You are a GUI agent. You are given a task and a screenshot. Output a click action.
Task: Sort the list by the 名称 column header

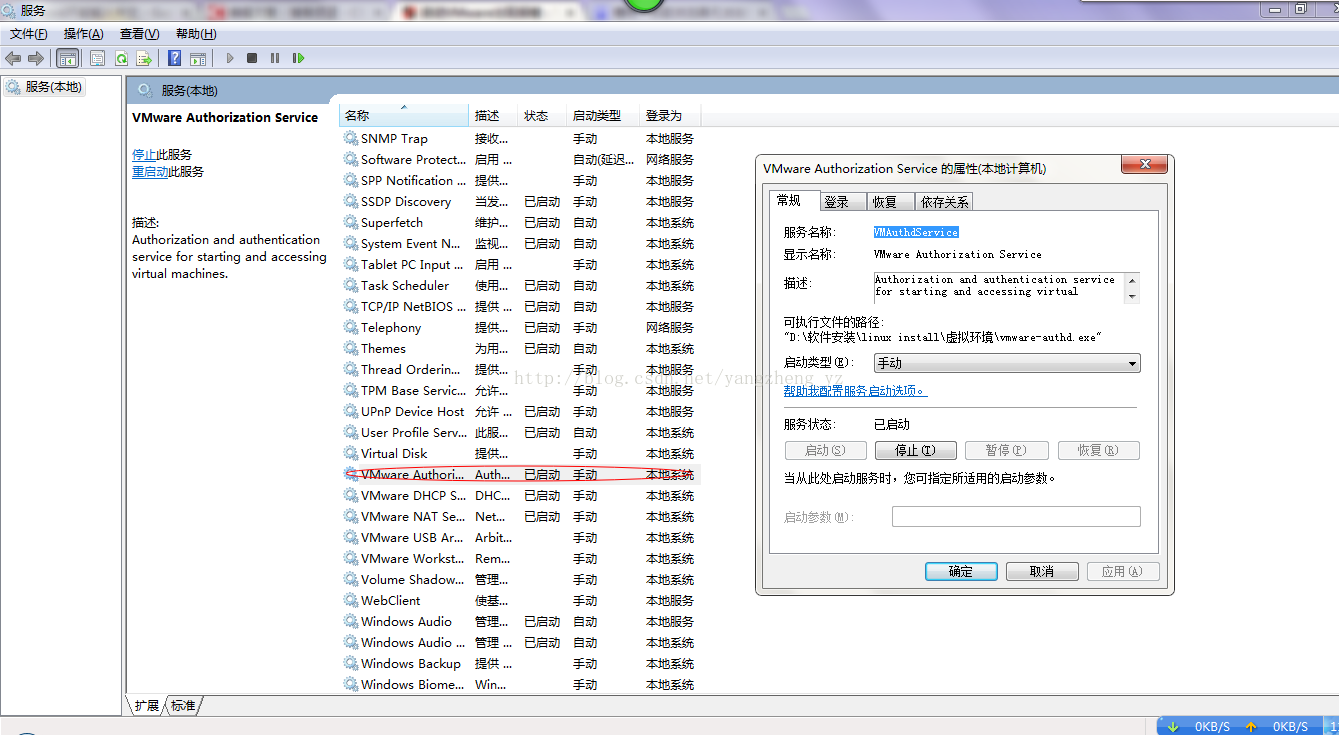[404, 115]
